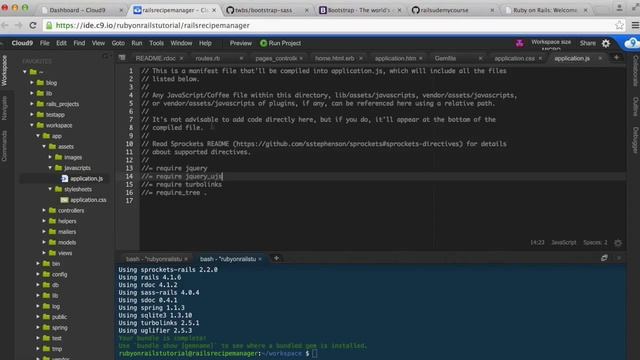The image size is (640, 360).
Task: Open the Chrome hamburger menu icon
Action: click(635, 25)
